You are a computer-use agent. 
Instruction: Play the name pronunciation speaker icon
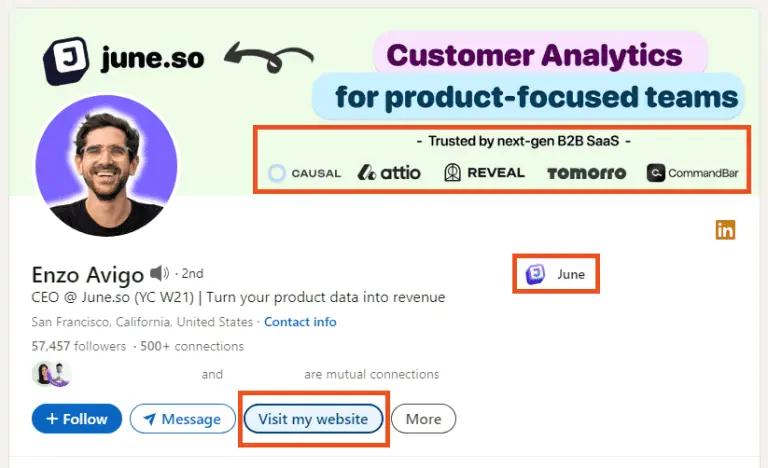pyautogui.click(x=159, y=273)
